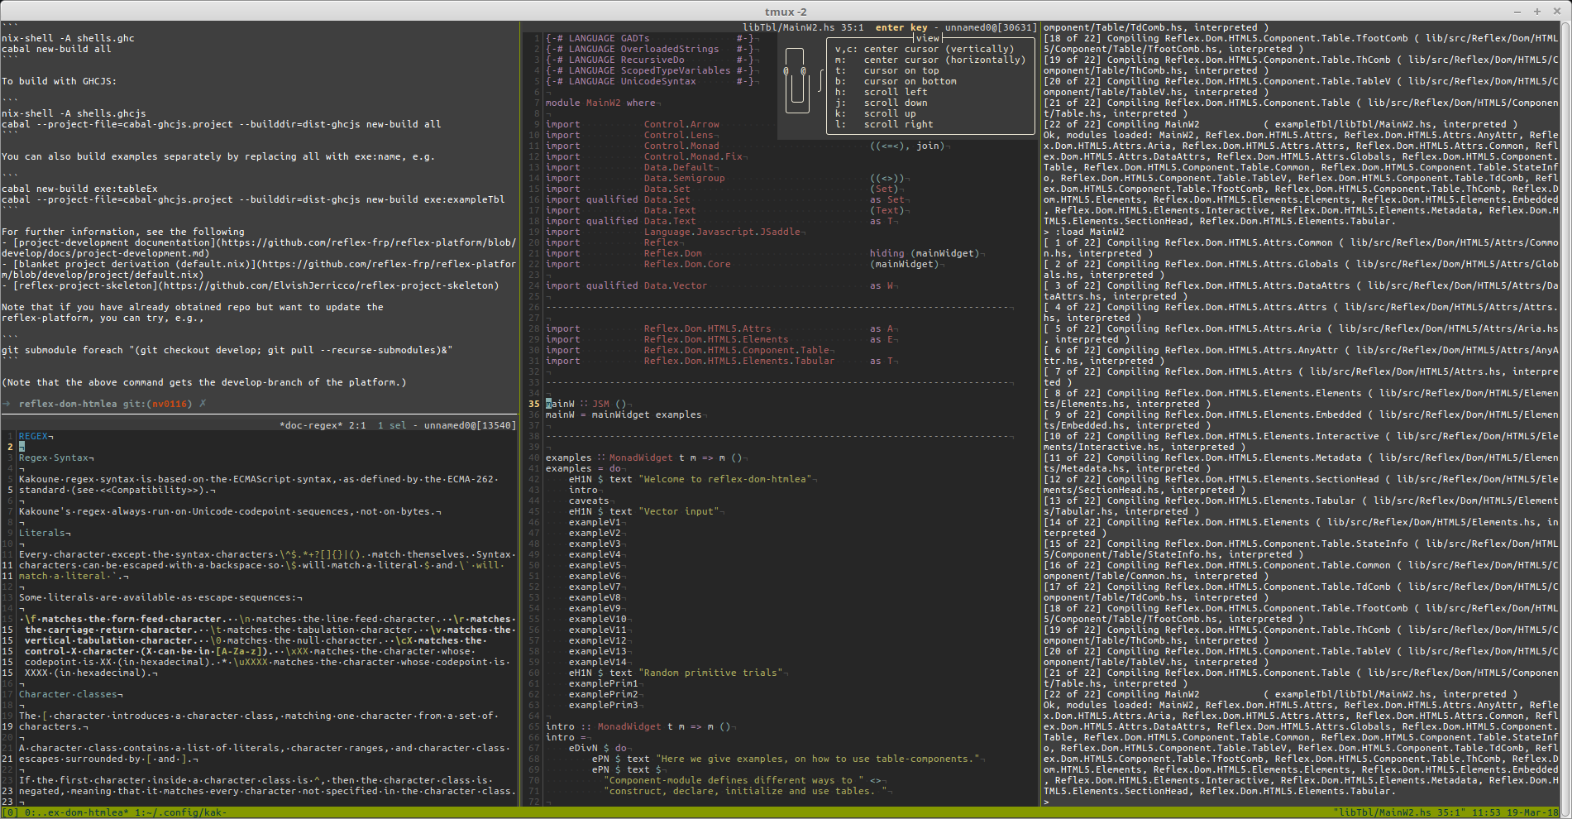1572x819 pixels.
Task: Click 'LANGUAGE UnicodeSyntax' pragma line
Action: point(650,81)
